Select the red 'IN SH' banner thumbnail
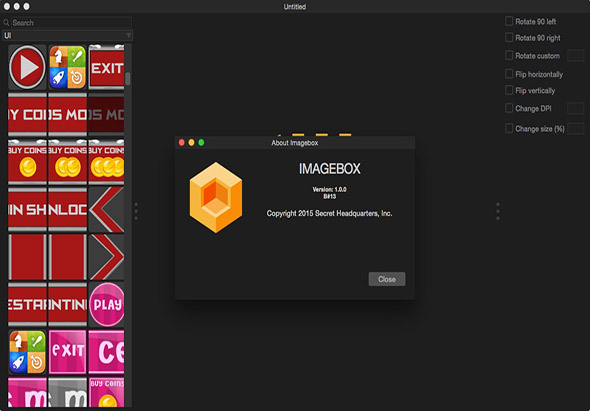590x411 pixels. (27, 209)
